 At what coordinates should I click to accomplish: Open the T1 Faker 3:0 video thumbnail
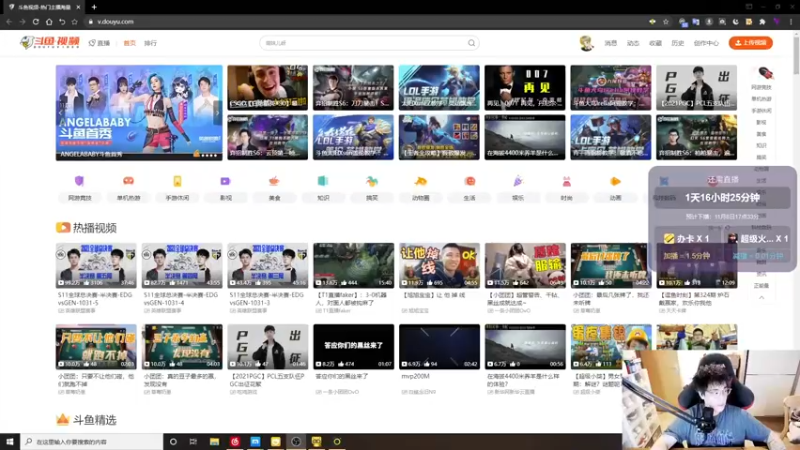tap(354, 266)
